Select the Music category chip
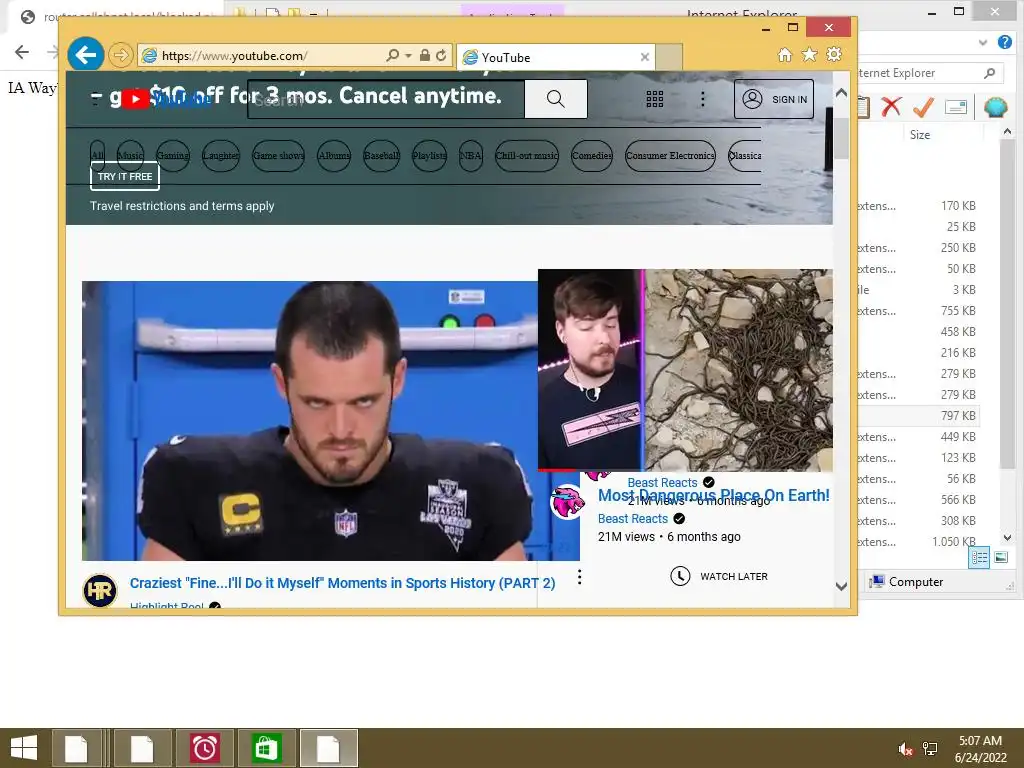 (130, 155)
